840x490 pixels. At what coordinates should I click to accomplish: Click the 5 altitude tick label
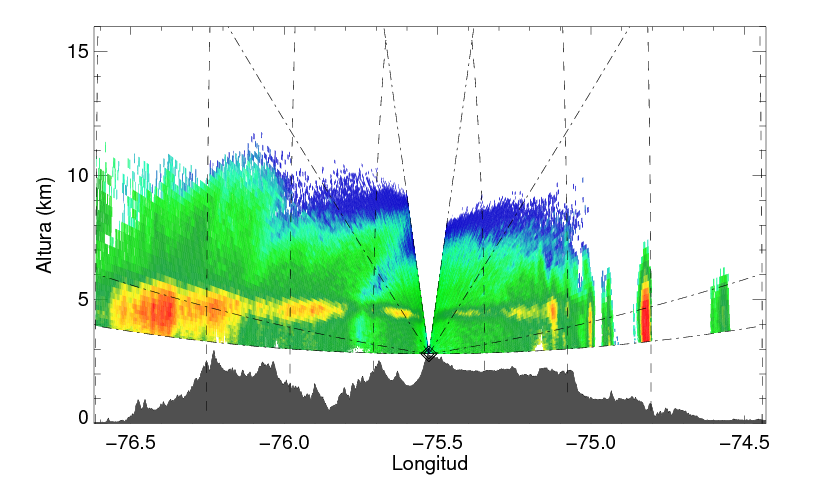(82, 299)
